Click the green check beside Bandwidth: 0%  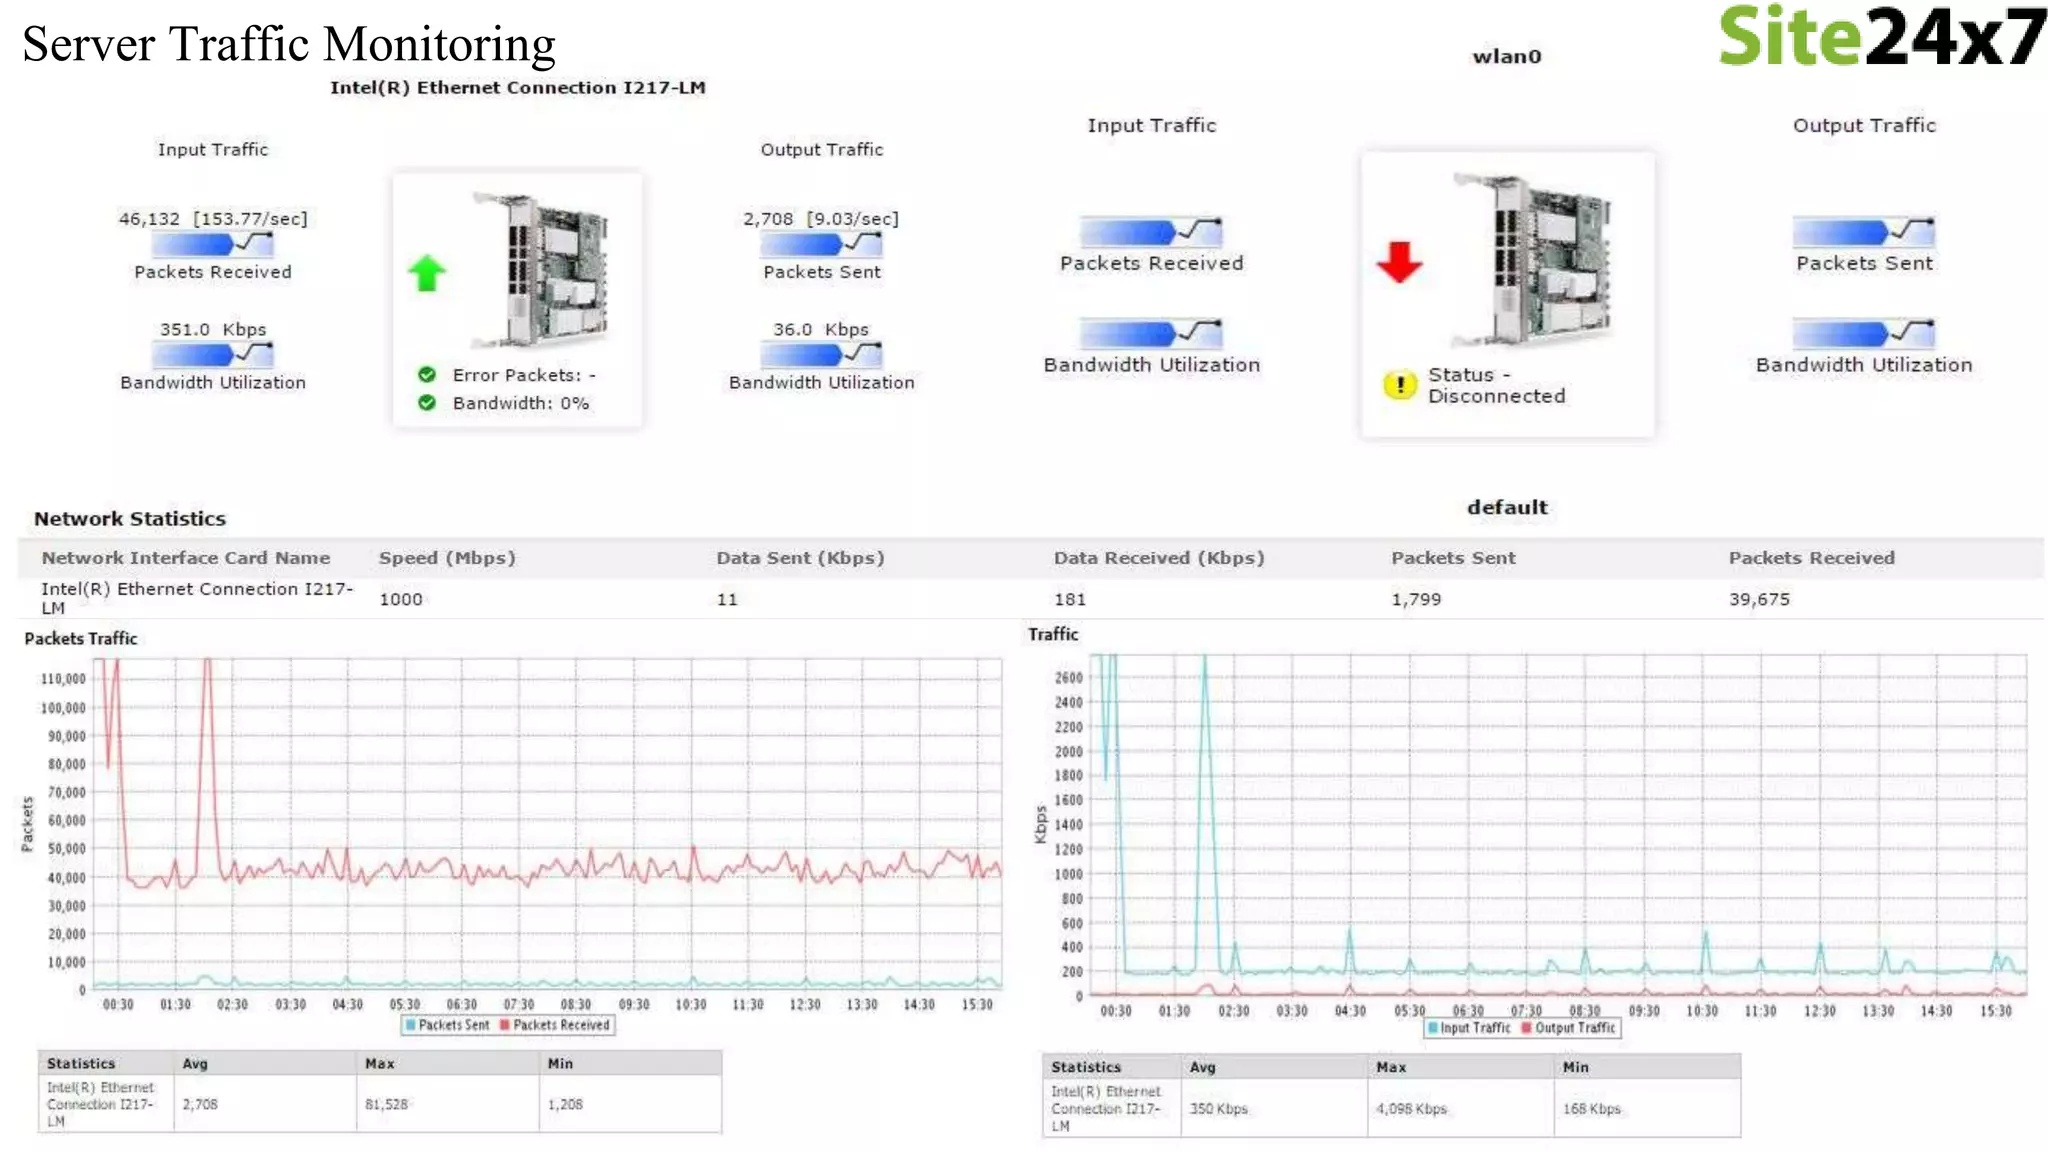[x=427, y=403]
